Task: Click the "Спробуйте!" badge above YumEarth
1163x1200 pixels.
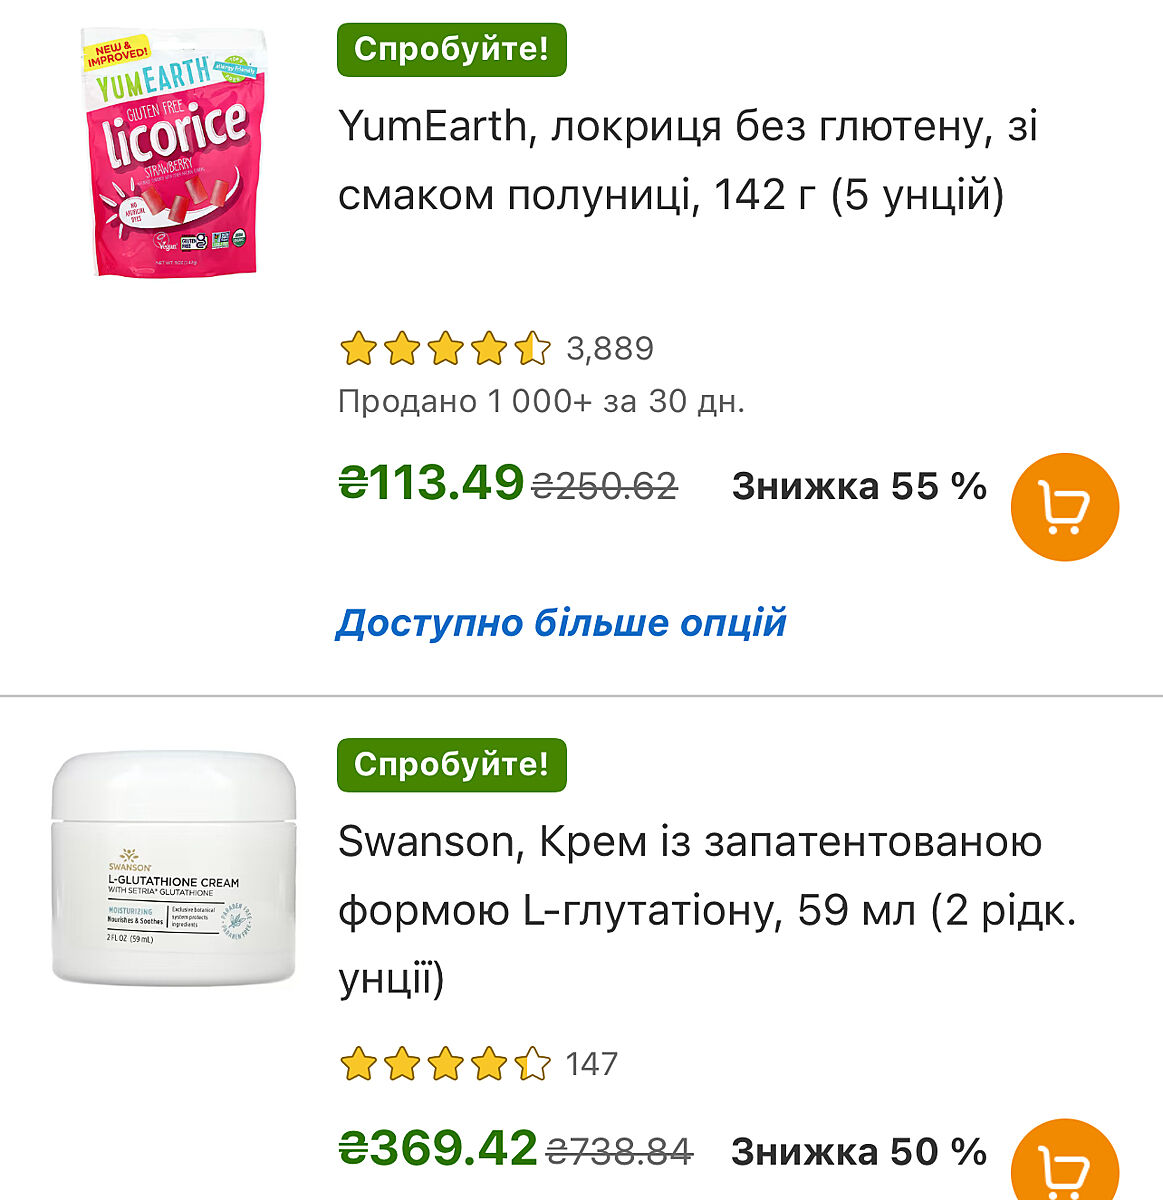Action: 451,49
